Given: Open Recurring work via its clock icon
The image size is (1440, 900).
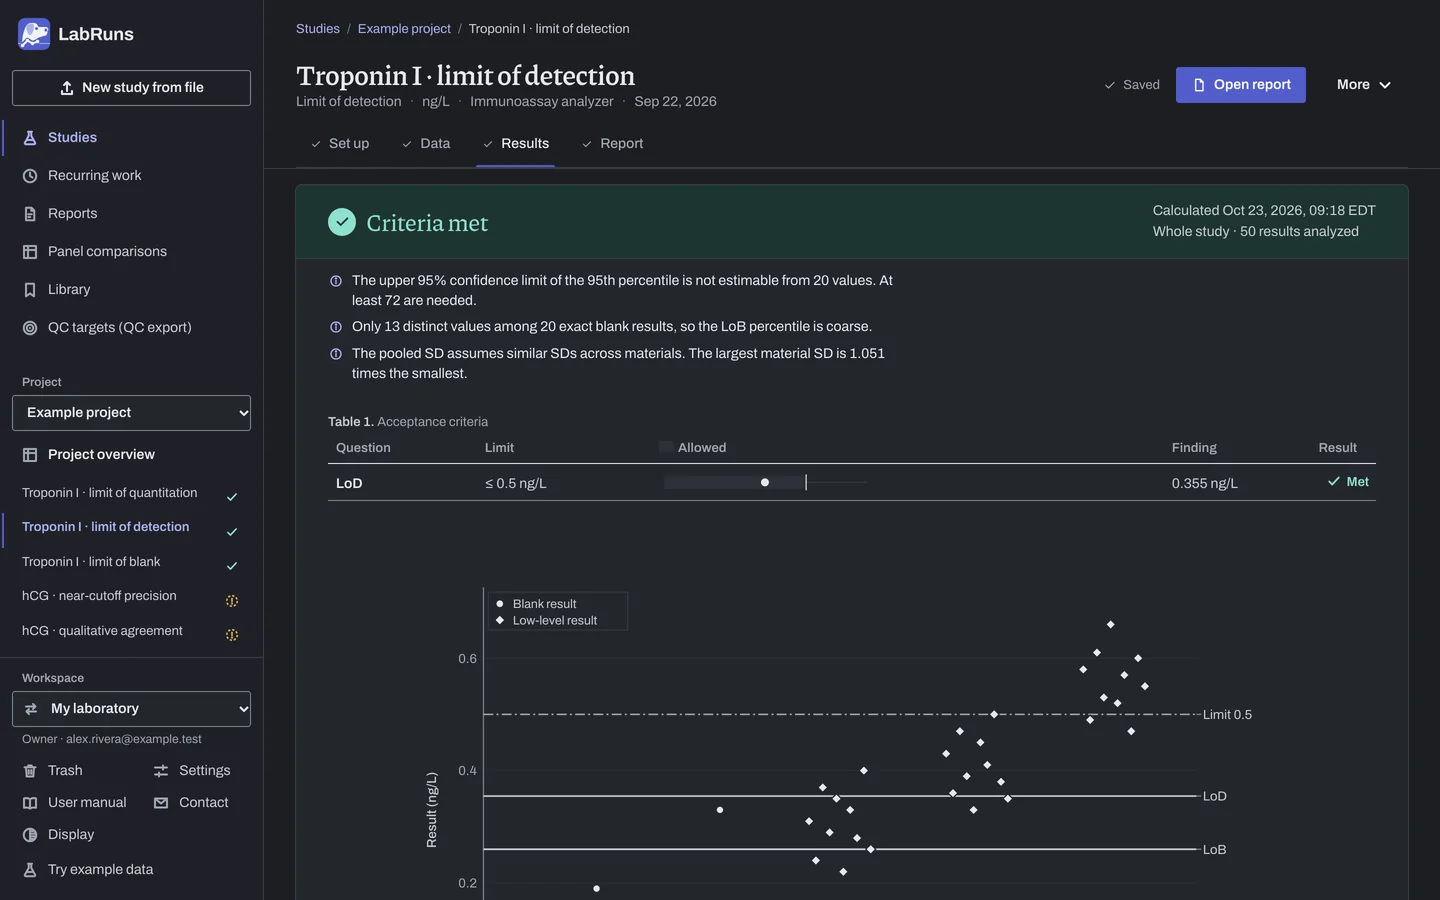Looking at the screenshot, I should pyautogui.click(x=30, y=176).
